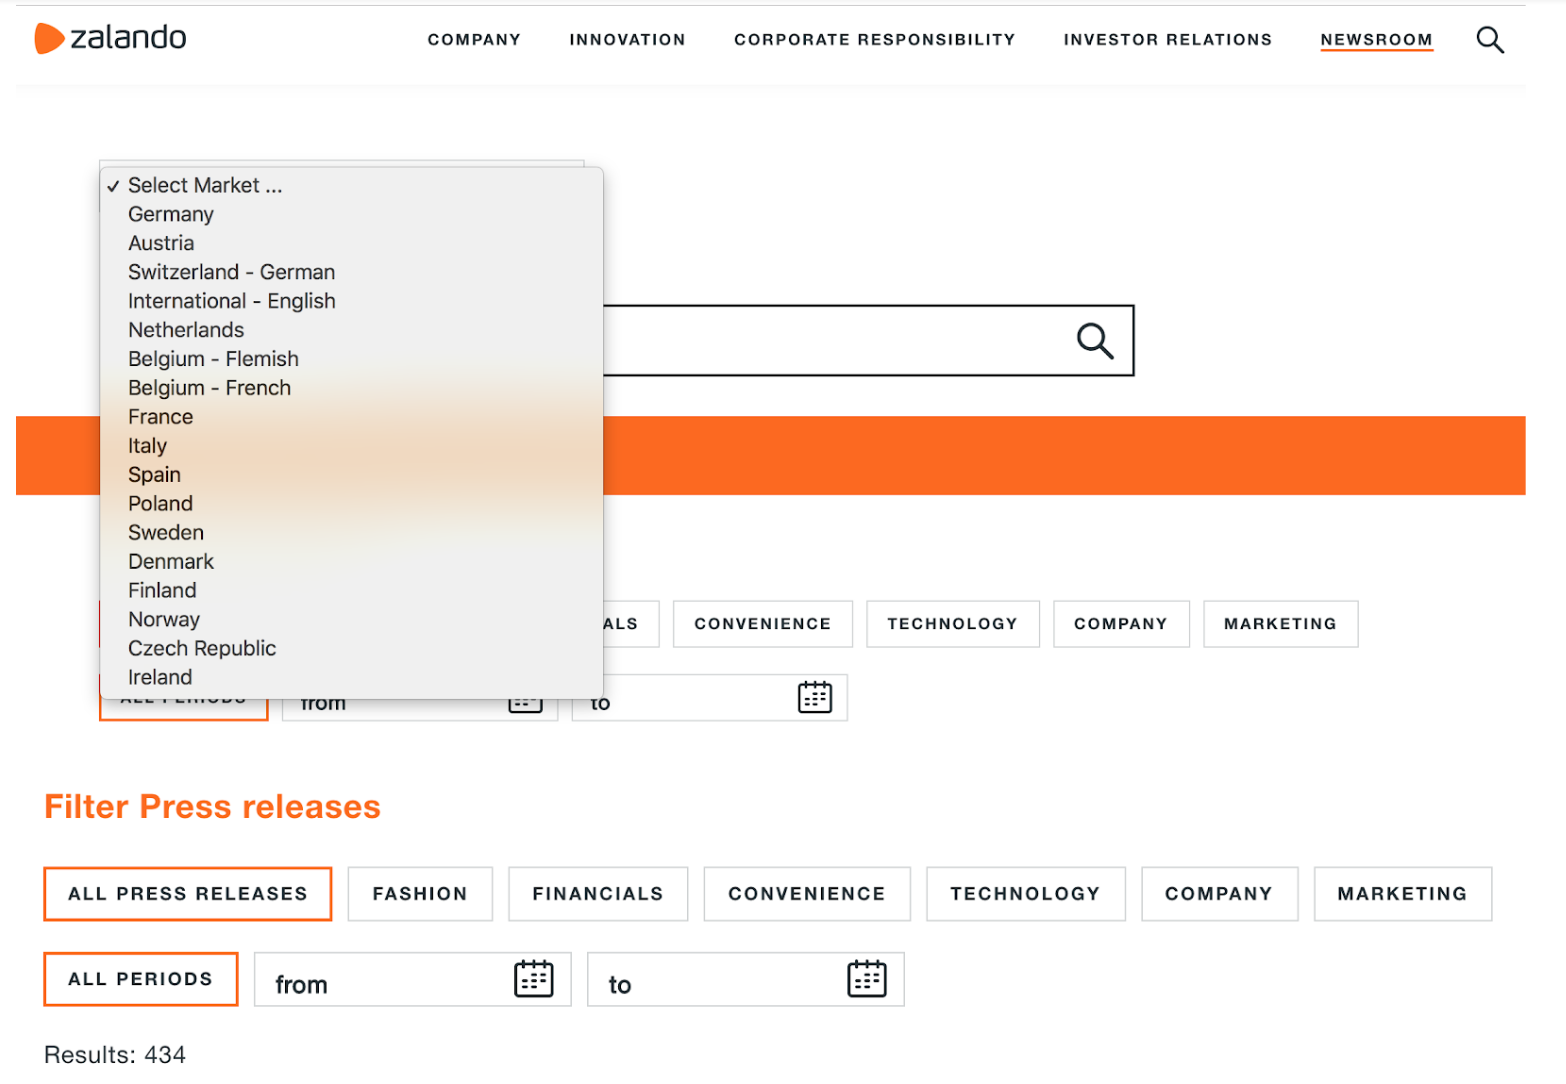Select the All Periods button
This screenshot has width=1566, height=1084.
tap(141, 979)
